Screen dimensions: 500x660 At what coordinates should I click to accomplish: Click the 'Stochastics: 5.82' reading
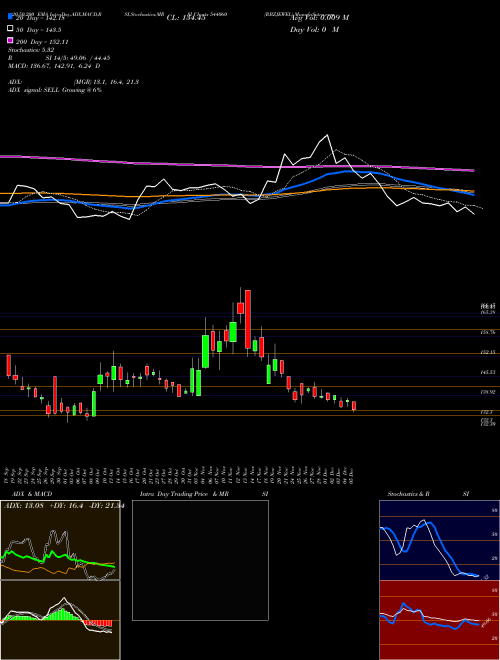pyautogui.click(x=29, y=50)
